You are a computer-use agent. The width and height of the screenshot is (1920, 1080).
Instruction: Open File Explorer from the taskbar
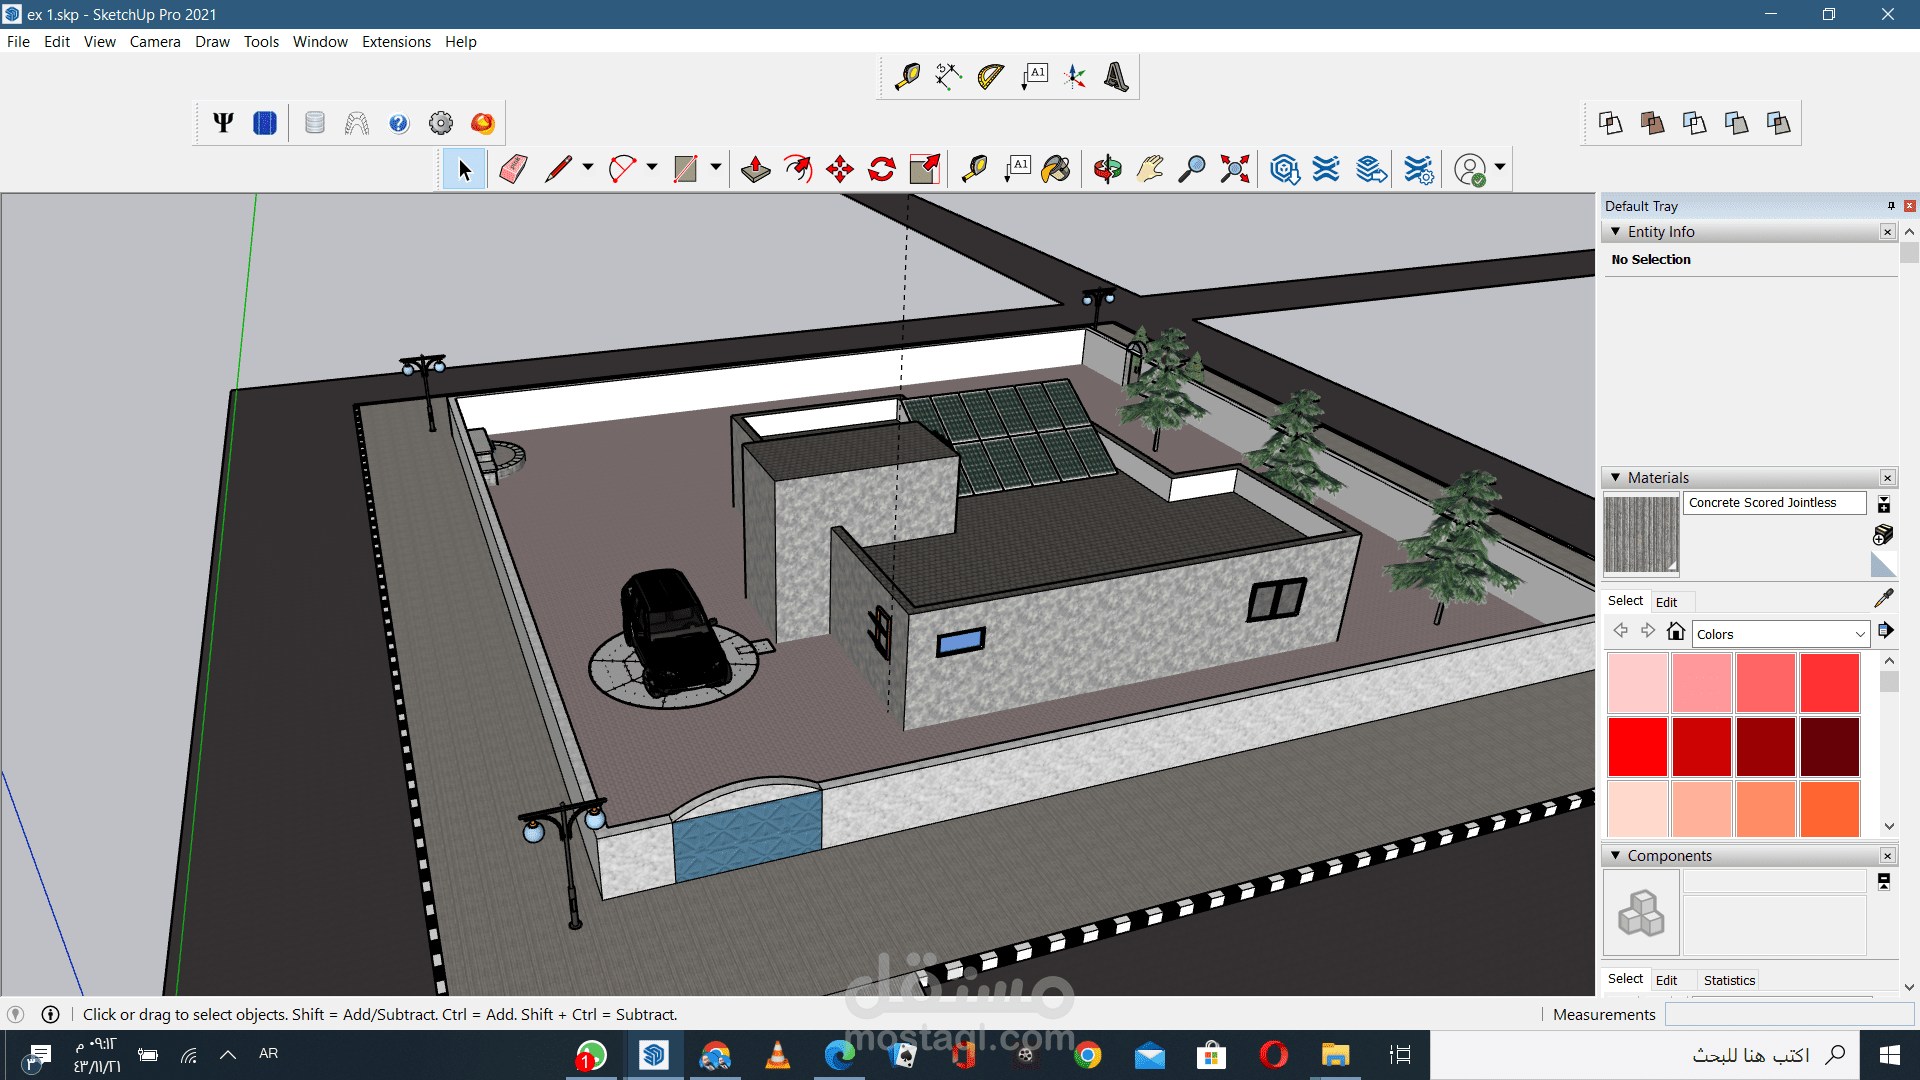pos(1335,1055)
